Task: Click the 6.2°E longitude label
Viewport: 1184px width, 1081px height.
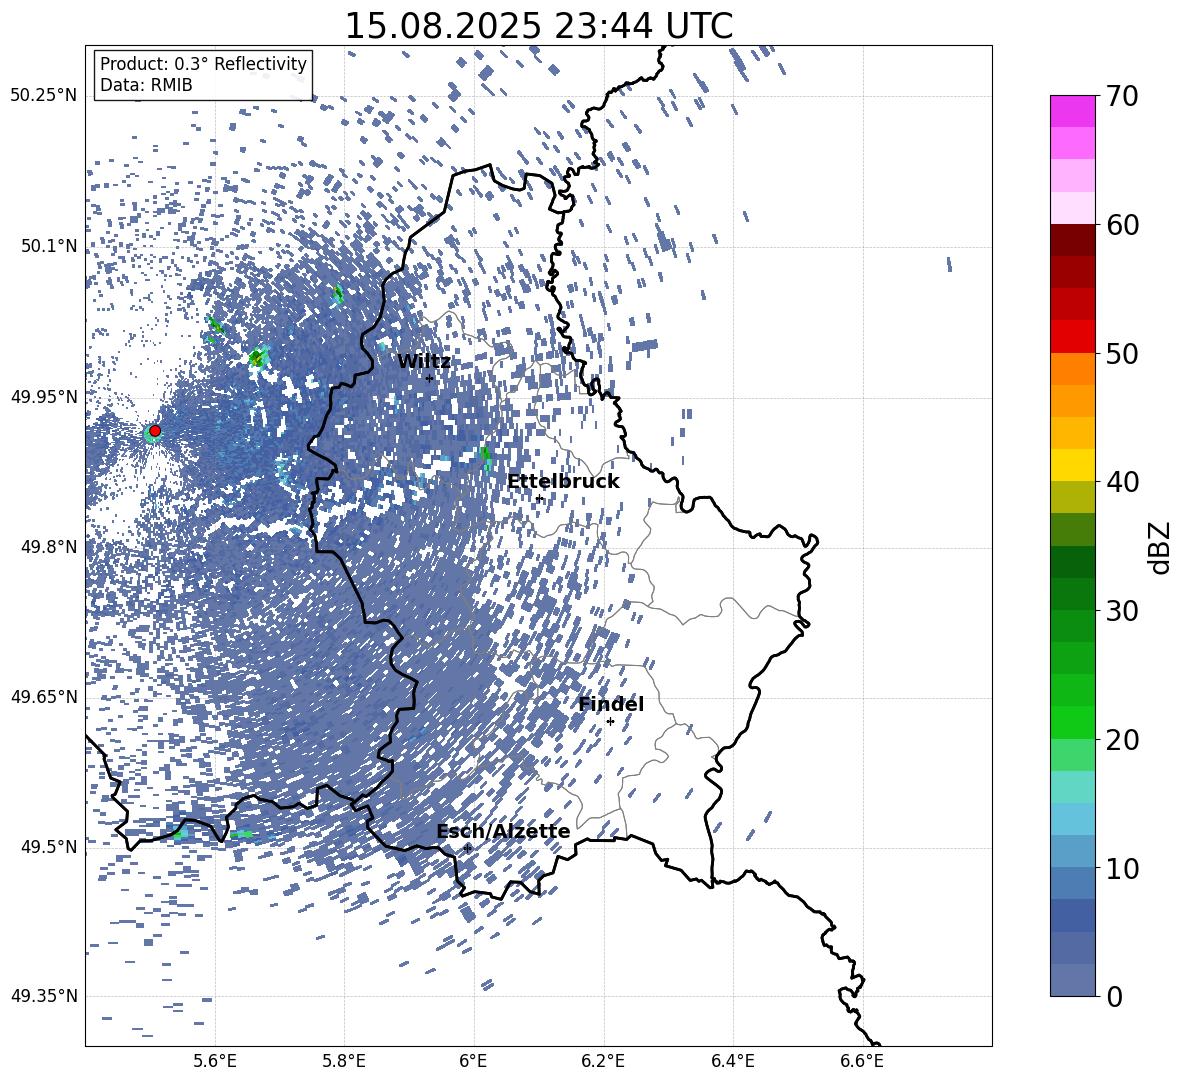Action: (603, 1061)
